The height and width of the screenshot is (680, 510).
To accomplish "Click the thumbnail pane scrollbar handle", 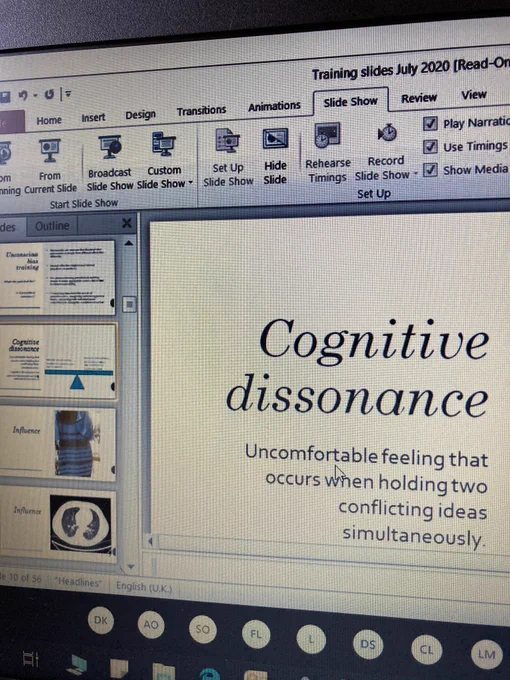I will click(x=129, y=304).
